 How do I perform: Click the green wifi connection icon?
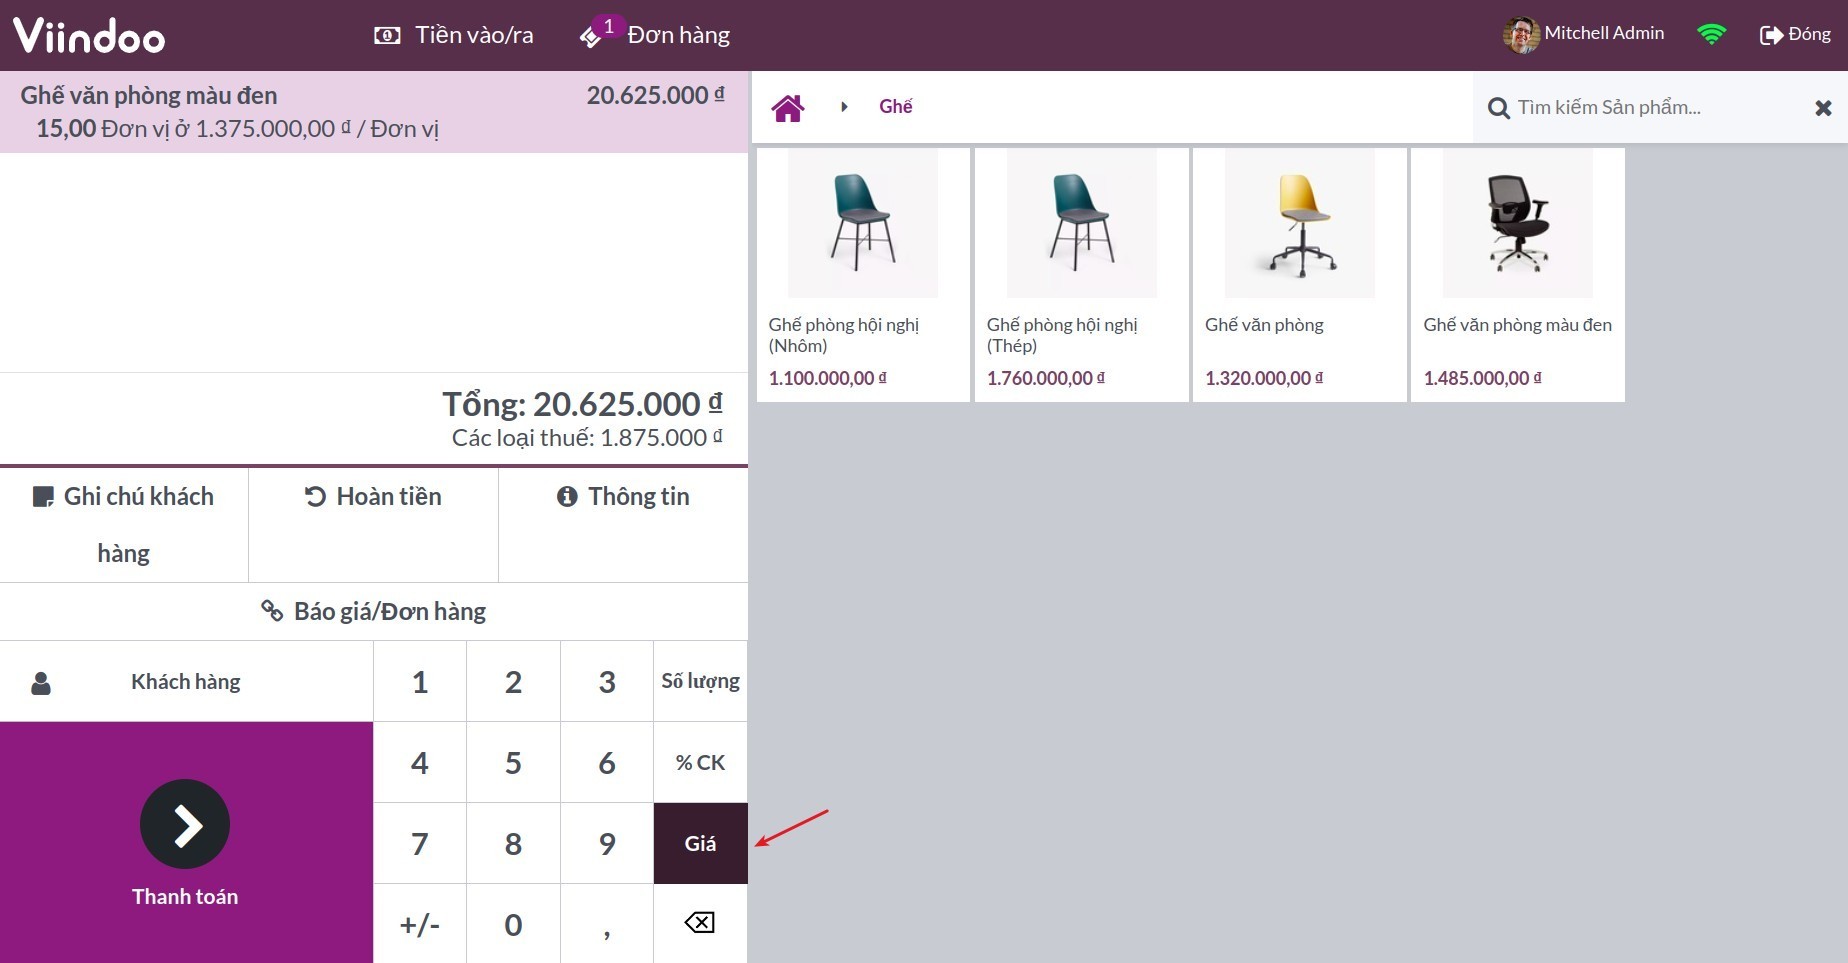[x=1712, y=35]
